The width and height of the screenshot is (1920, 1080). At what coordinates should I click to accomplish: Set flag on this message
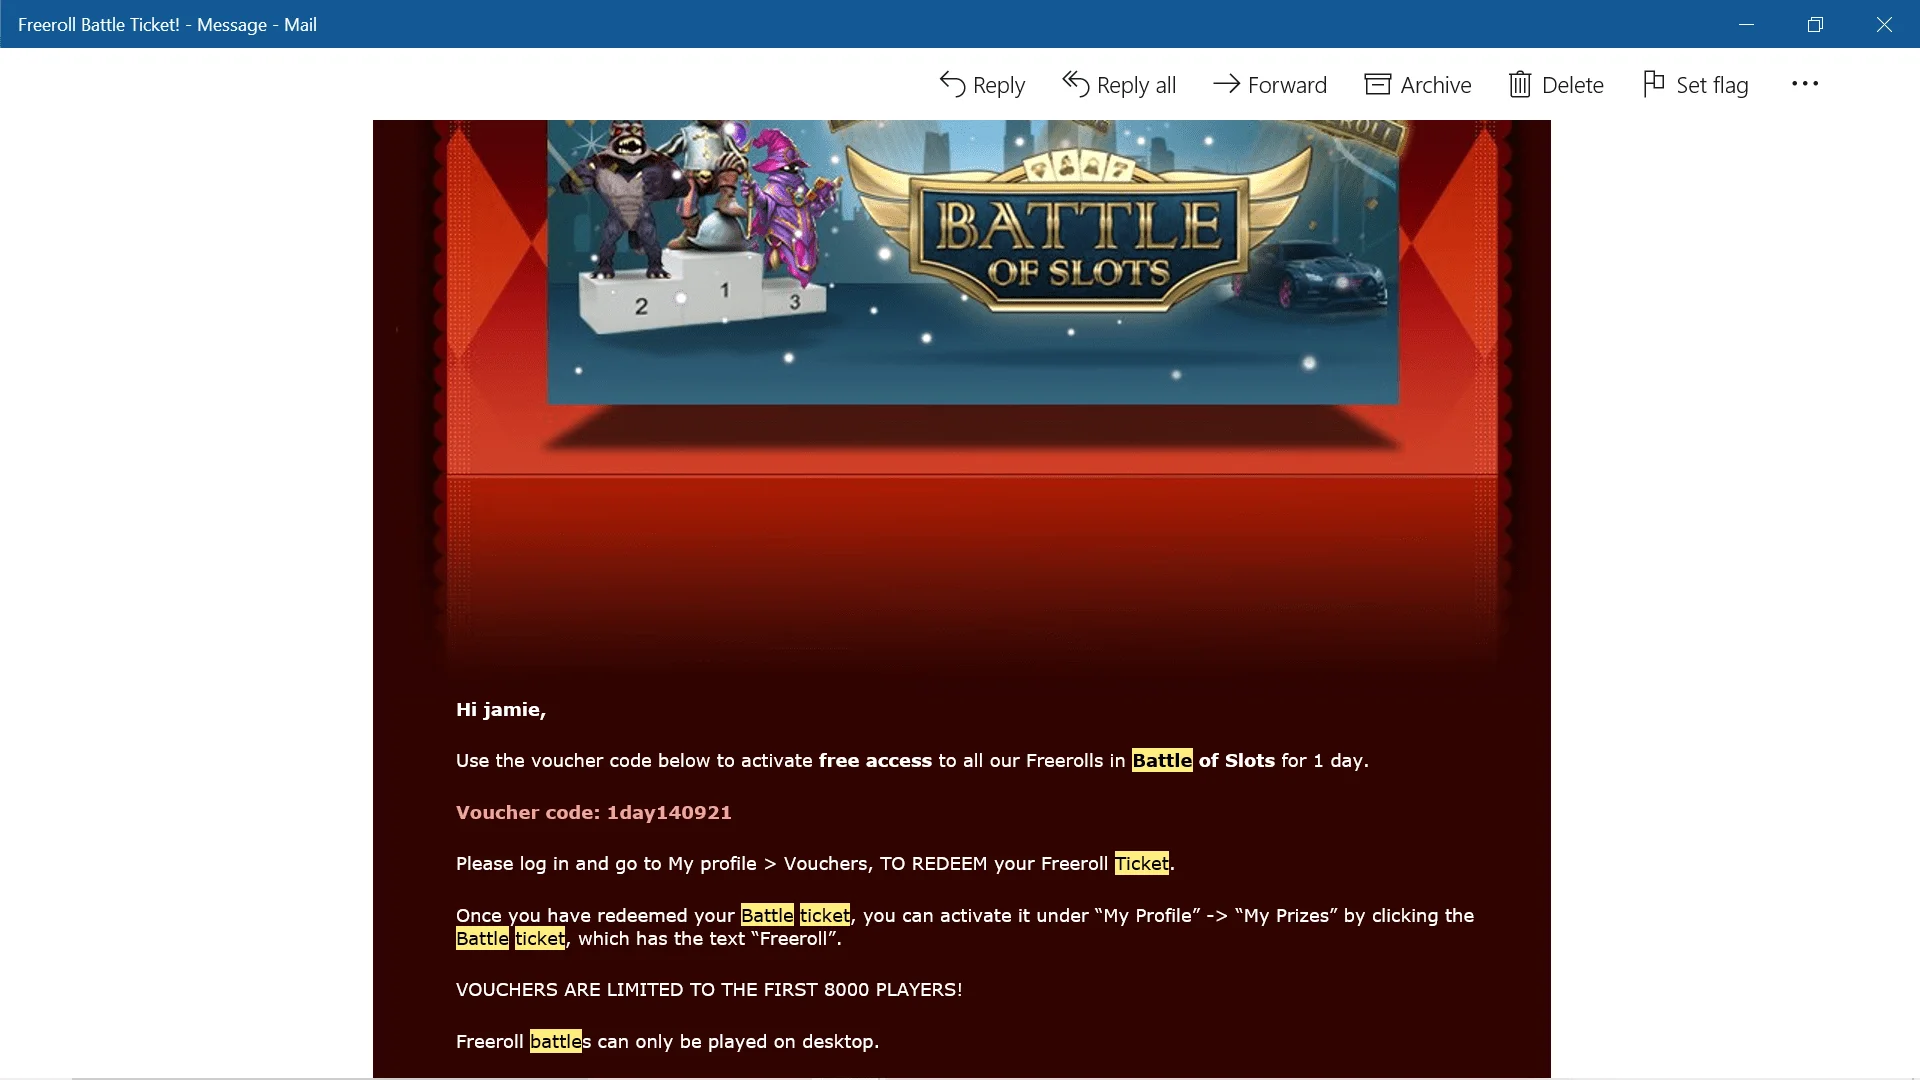pyautogui.click(x=1696, y=85)
